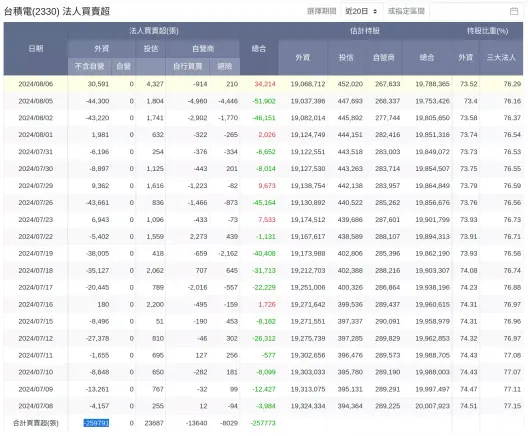Click date 2024/07/09 row
Screen dimensions: 528x436
coord(36,390)
